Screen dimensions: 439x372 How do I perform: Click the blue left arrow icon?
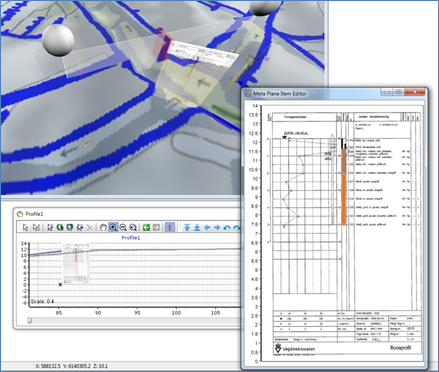(x=207, y=227)
